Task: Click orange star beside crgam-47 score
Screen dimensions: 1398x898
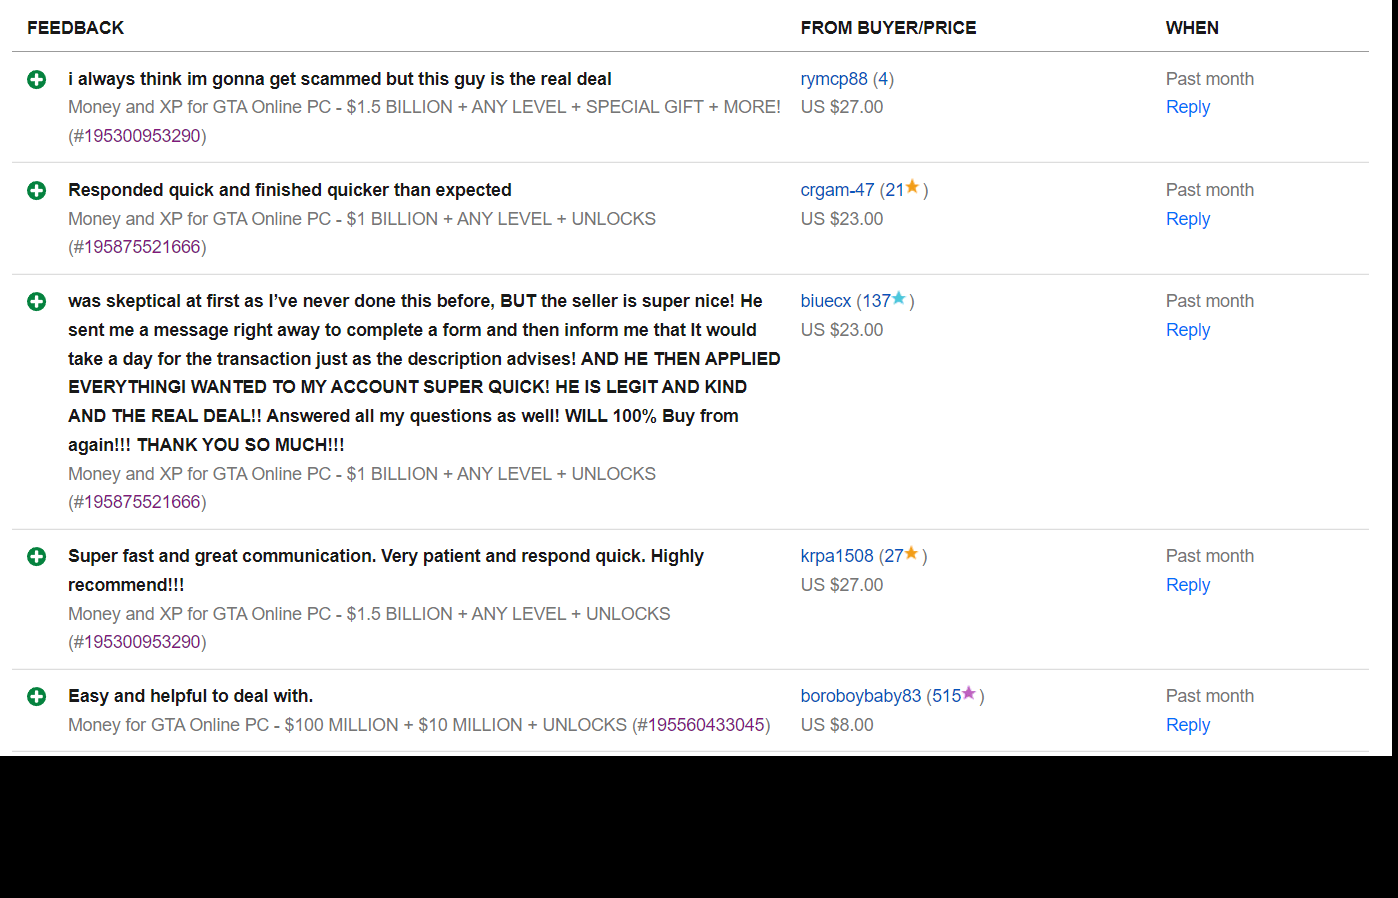Action: (912, 187)
